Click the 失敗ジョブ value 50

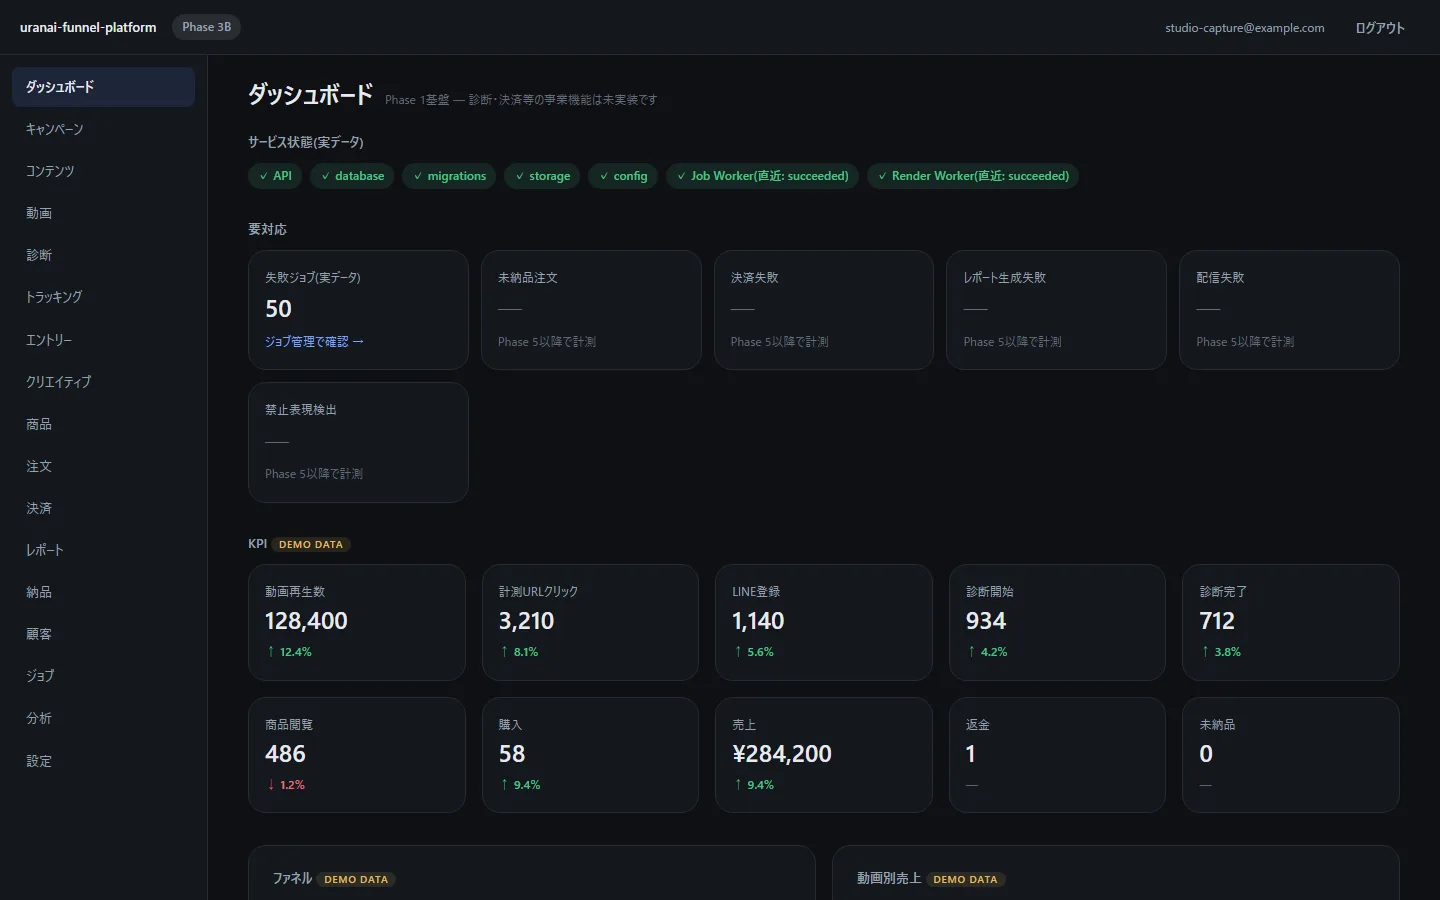pos(279,309)
